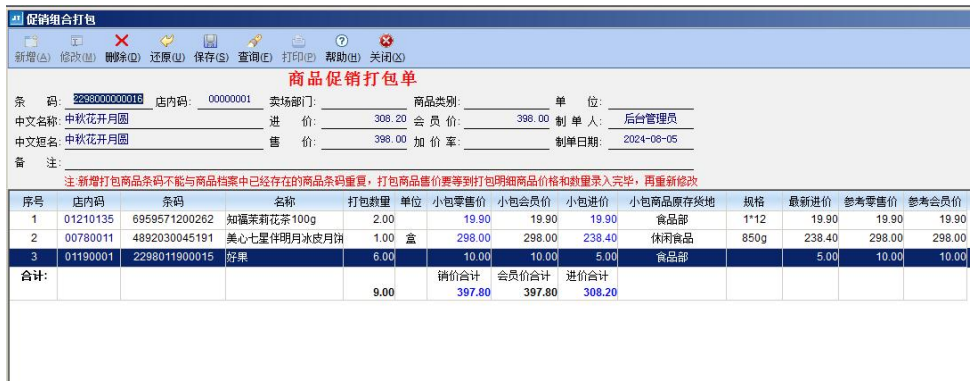975x386 pixels.
Task: Click the 制单日期 field 2024-08-05
Action: click(650, 140)
